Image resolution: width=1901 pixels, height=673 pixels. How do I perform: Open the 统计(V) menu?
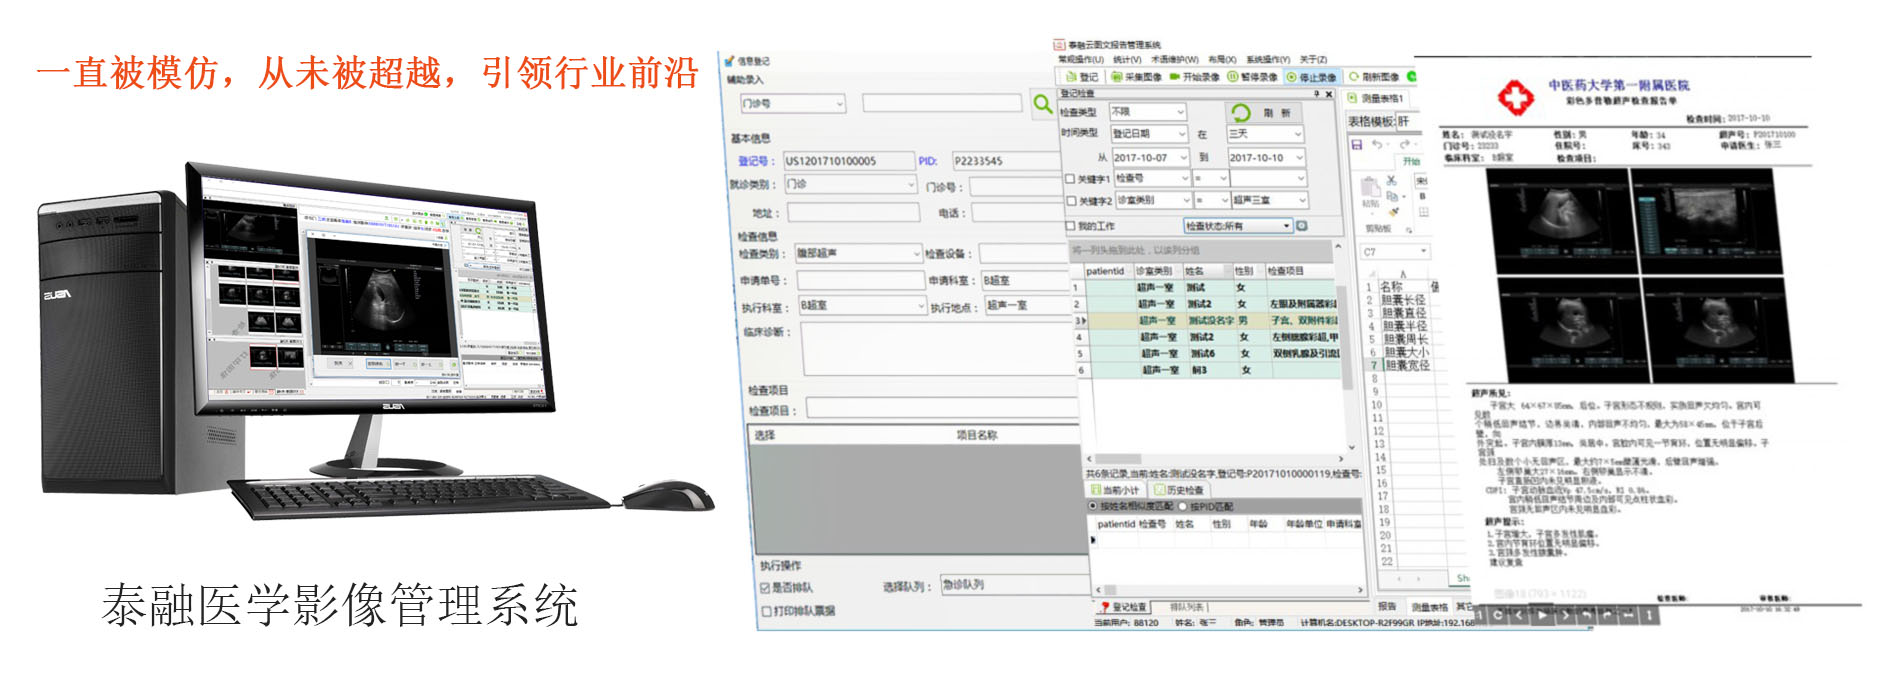1127,60
